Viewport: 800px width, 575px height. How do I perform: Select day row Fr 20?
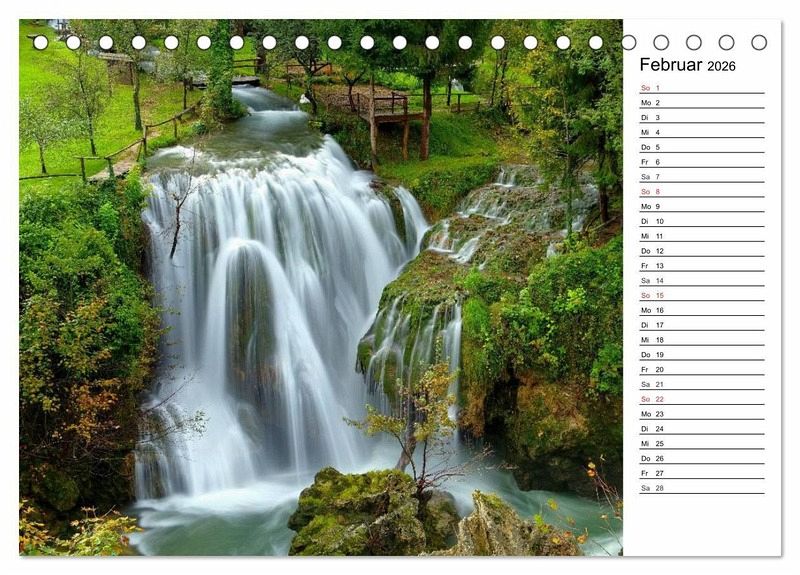coord(702,369)
